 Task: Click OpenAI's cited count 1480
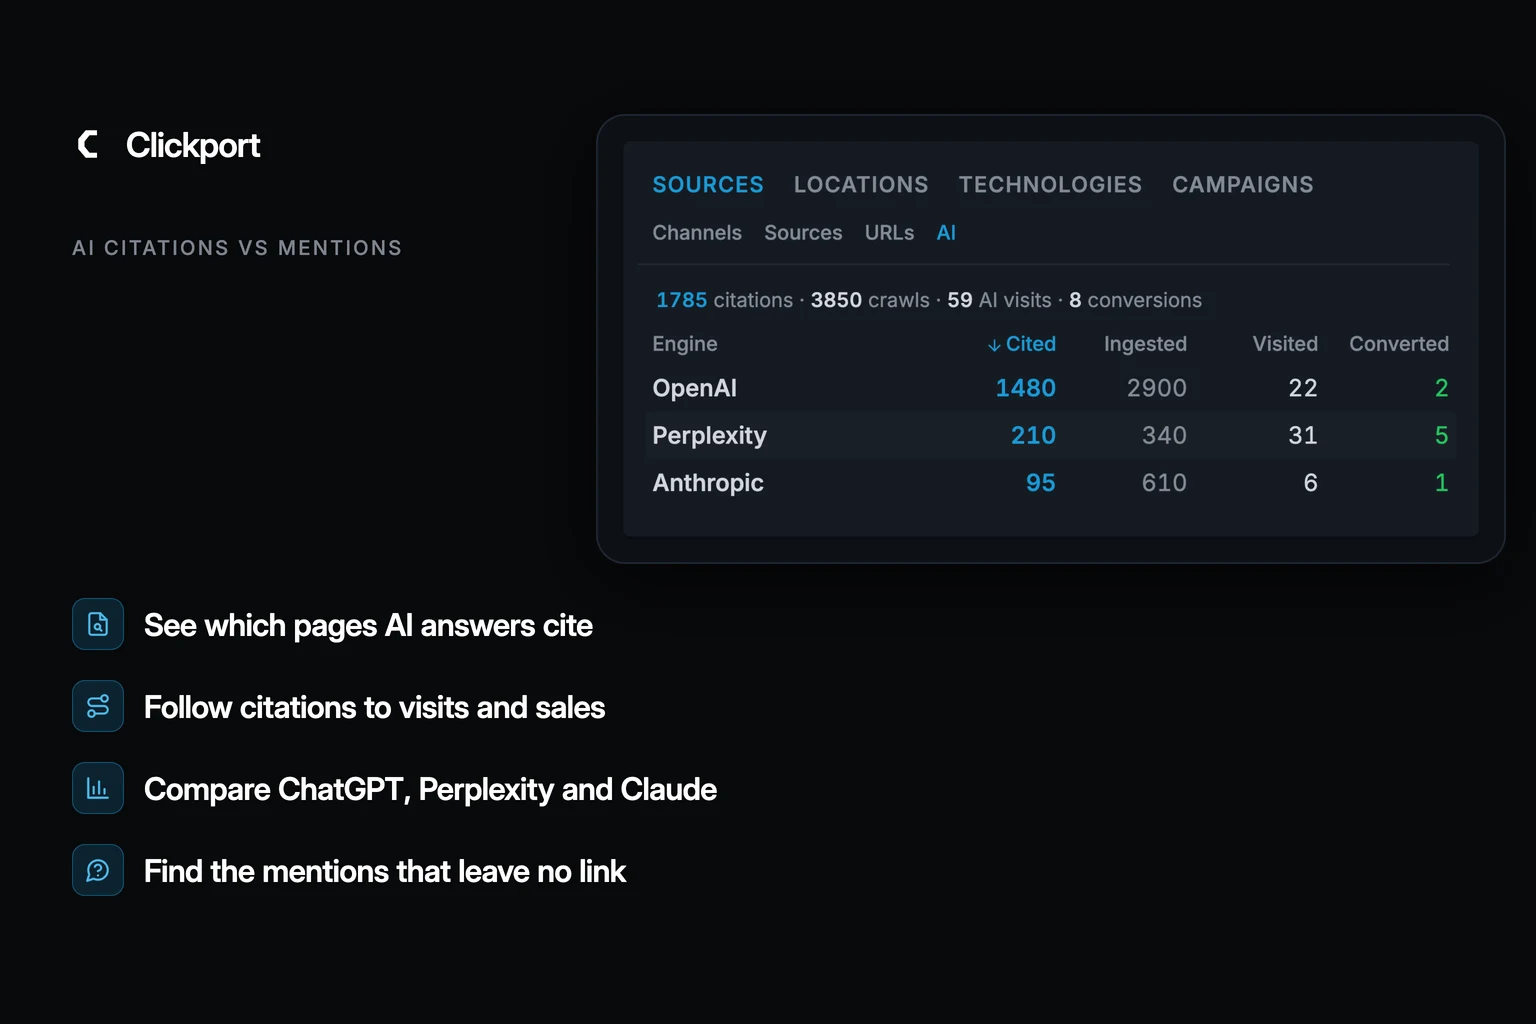point(1026,388)
